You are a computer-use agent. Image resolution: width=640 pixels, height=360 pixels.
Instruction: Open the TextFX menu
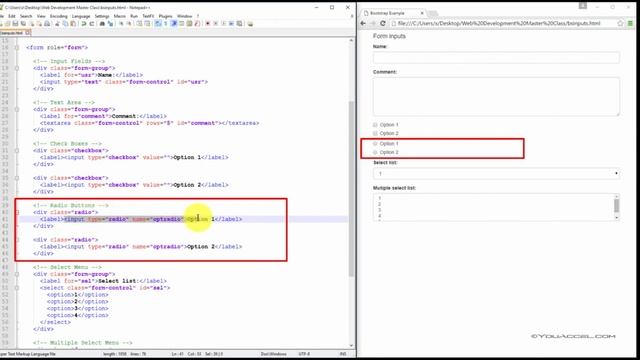tap(148, 16)
